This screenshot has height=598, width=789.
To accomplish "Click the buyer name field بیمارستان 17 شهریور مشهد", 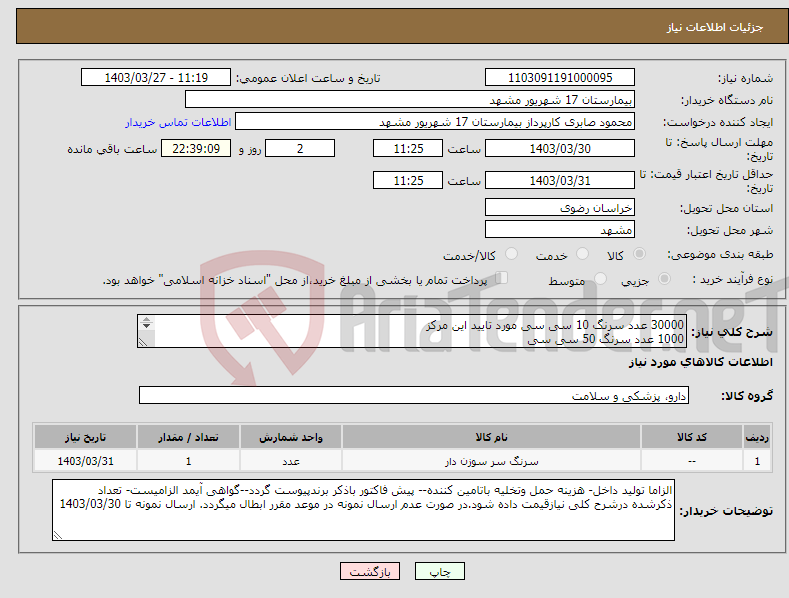I will point(410,100).
